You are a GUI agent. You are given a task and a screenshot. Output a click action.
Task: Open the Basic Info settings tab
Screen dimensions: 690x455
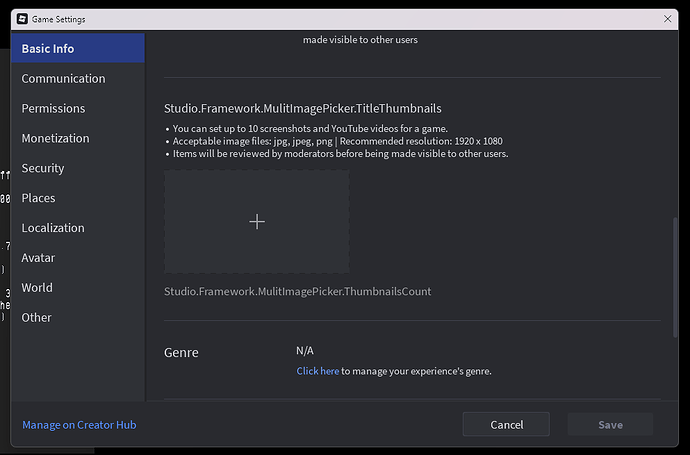78,48
